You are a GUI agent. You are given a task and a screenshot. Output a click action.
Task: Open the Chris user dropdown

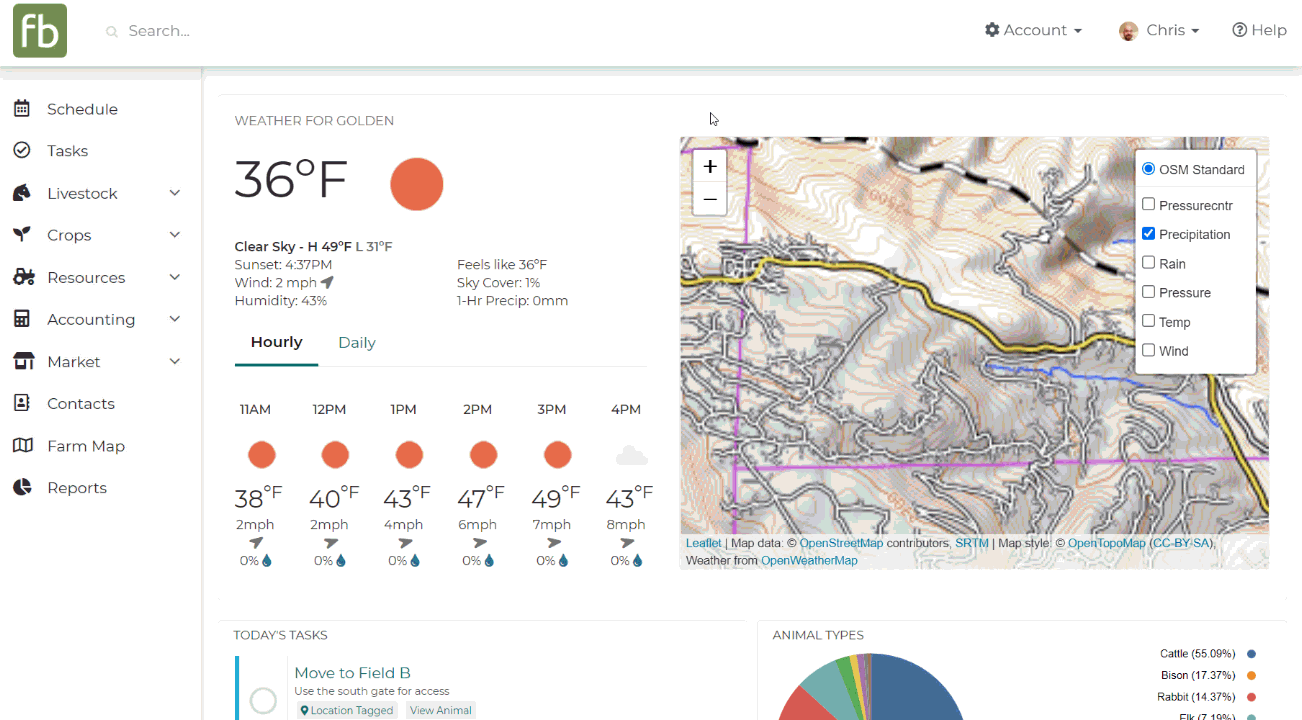[x=1159, y=31]
